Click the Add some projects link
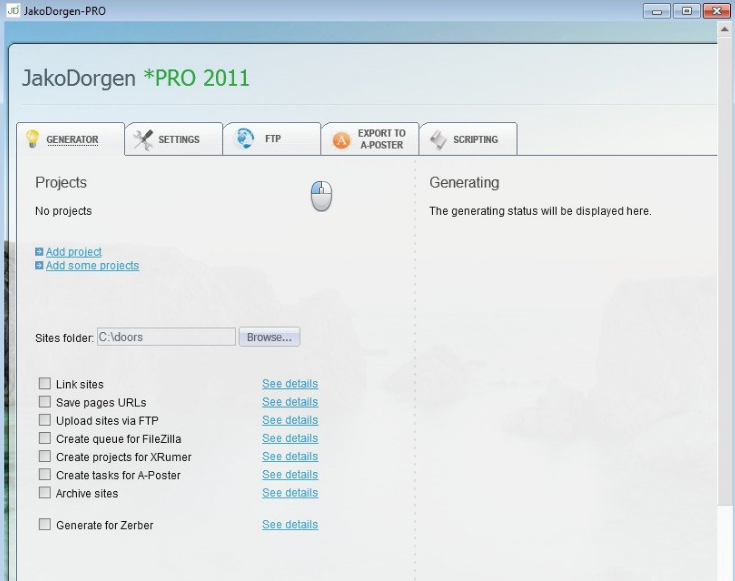The height and width of the screenshot is (581, 735). 92,265
